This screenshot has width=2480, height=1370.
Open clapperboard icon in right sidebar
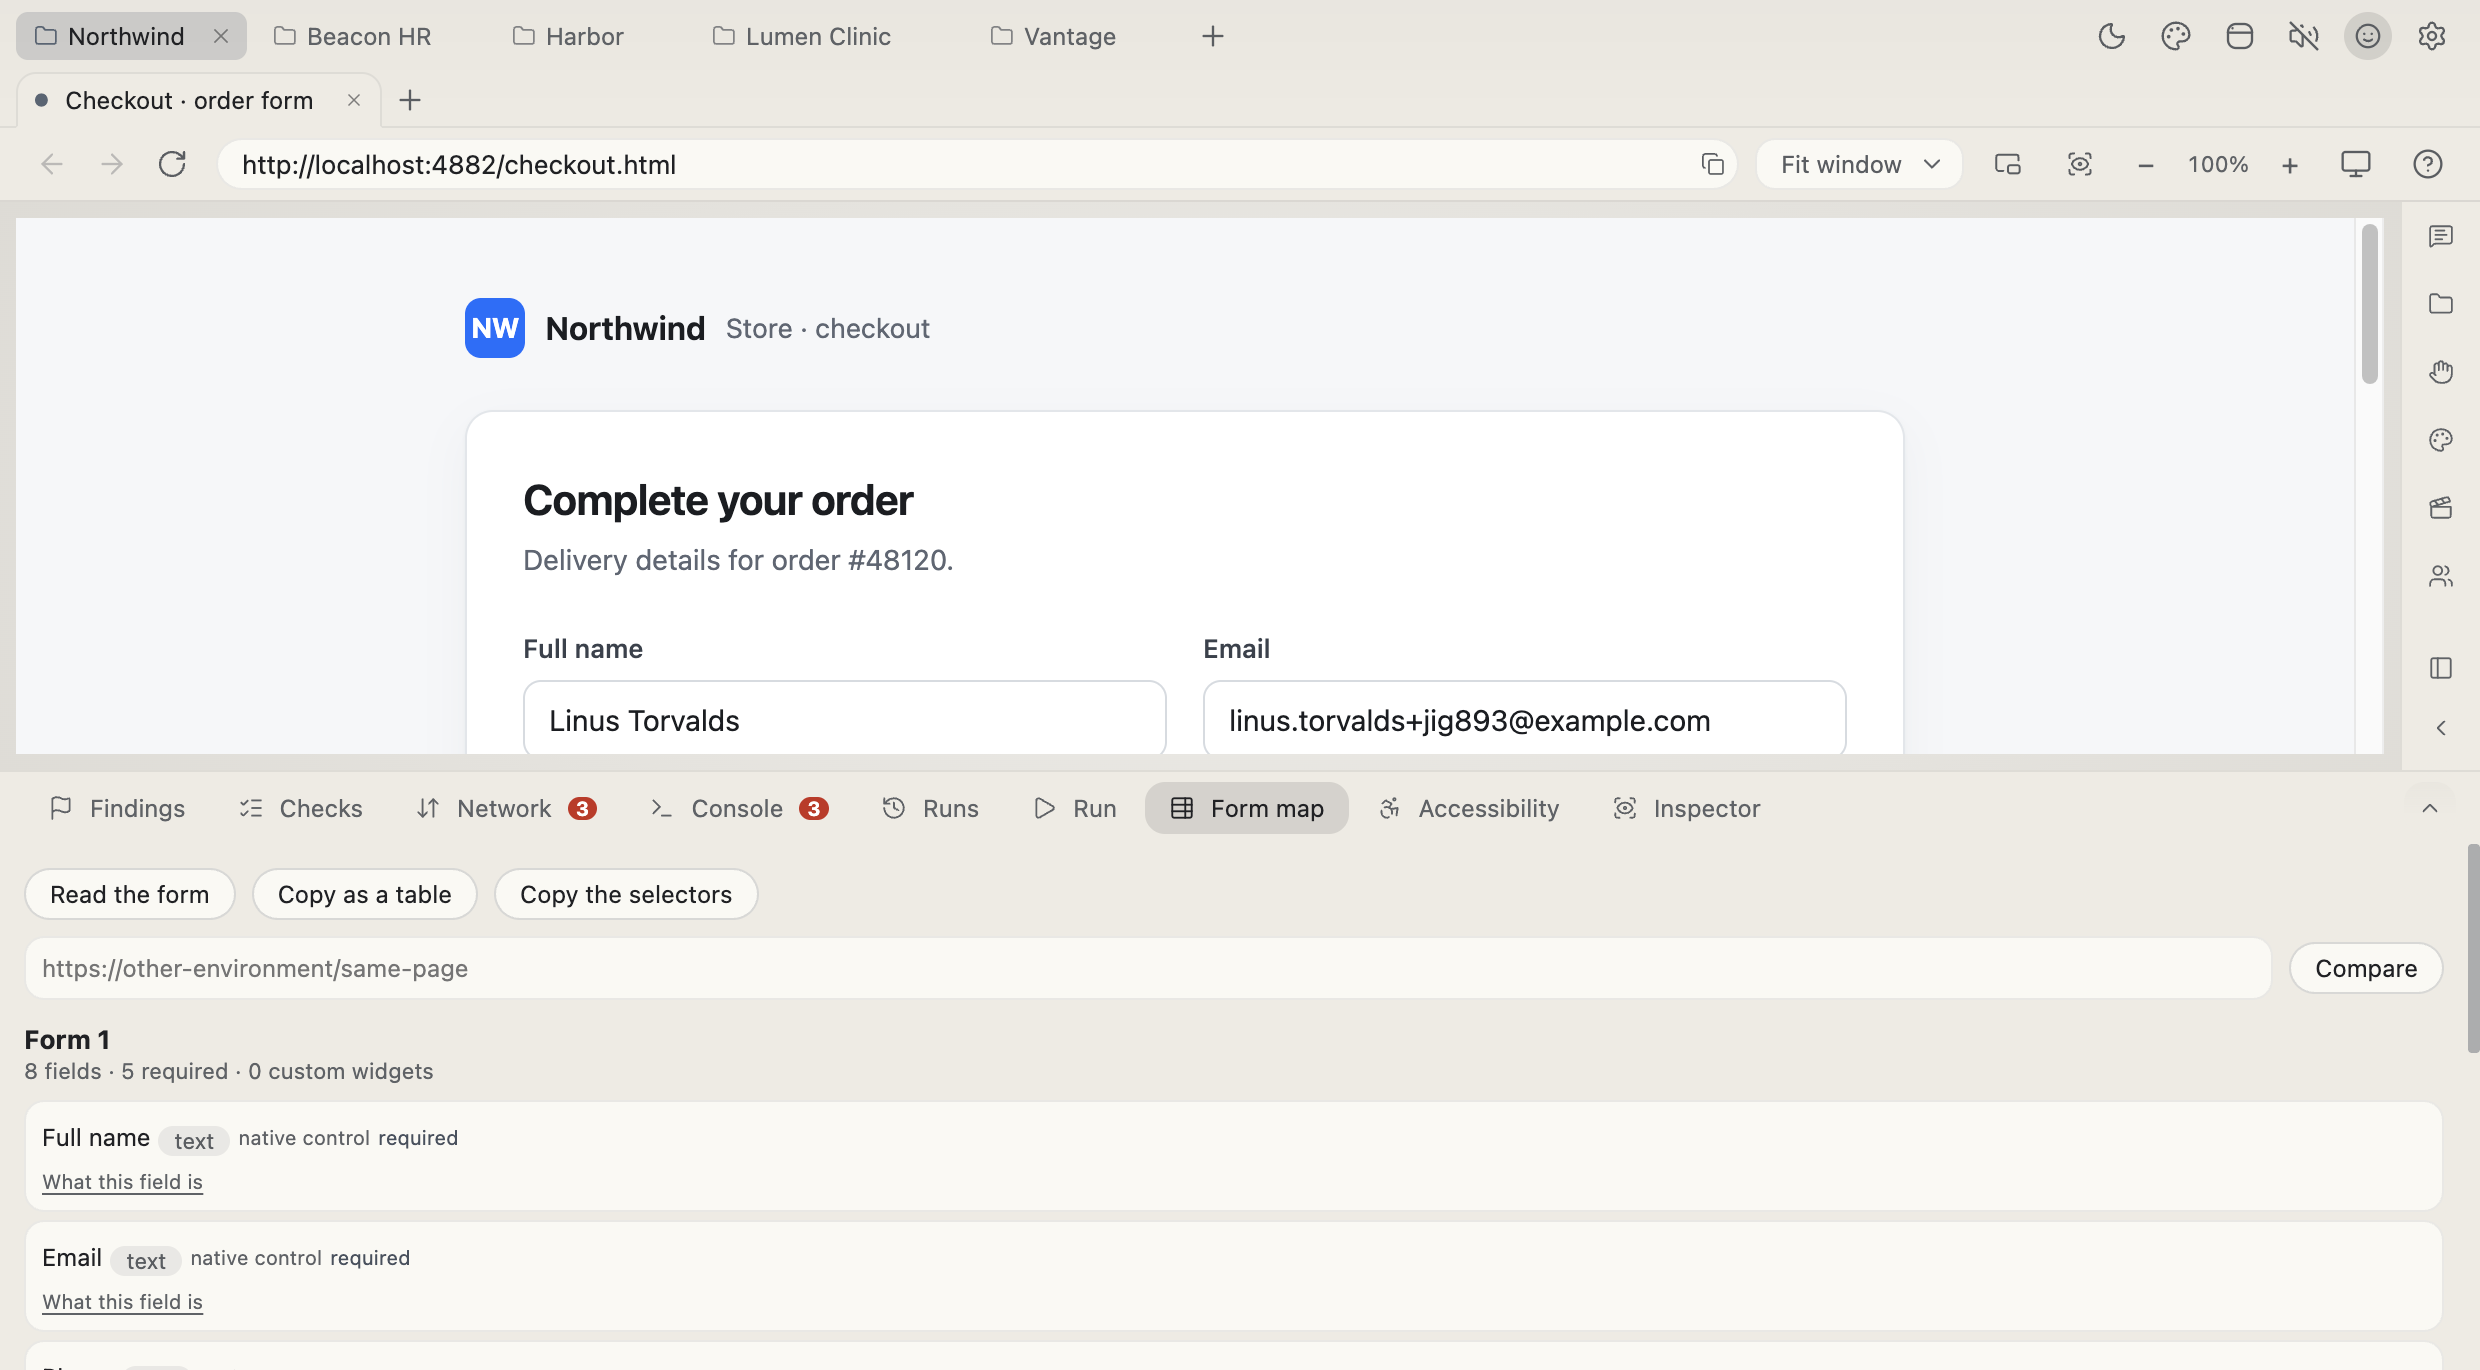2440,508
